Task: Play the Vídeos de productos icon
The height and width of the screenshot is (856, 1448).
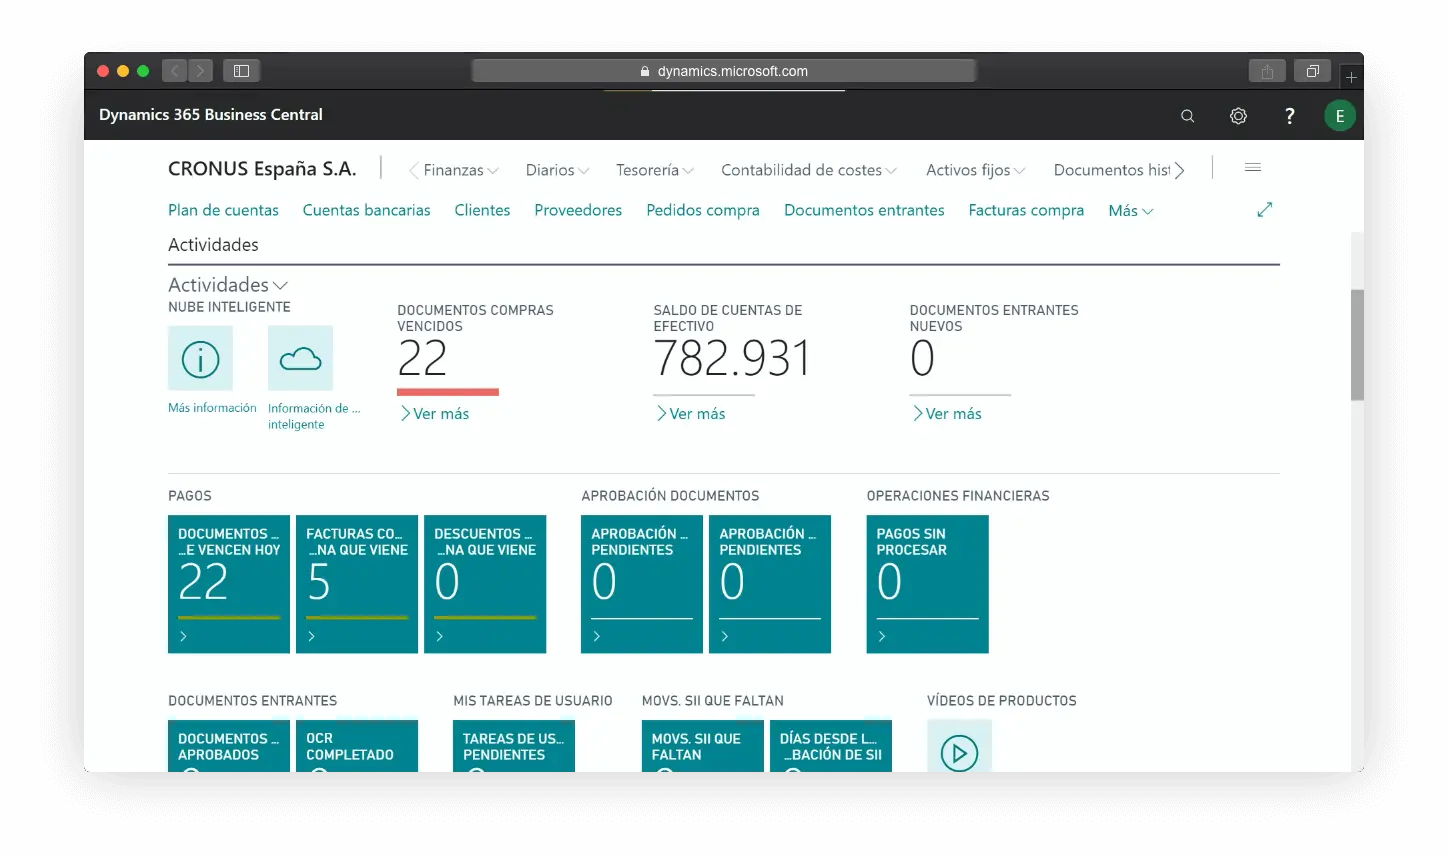Action: tap(959, 751)
